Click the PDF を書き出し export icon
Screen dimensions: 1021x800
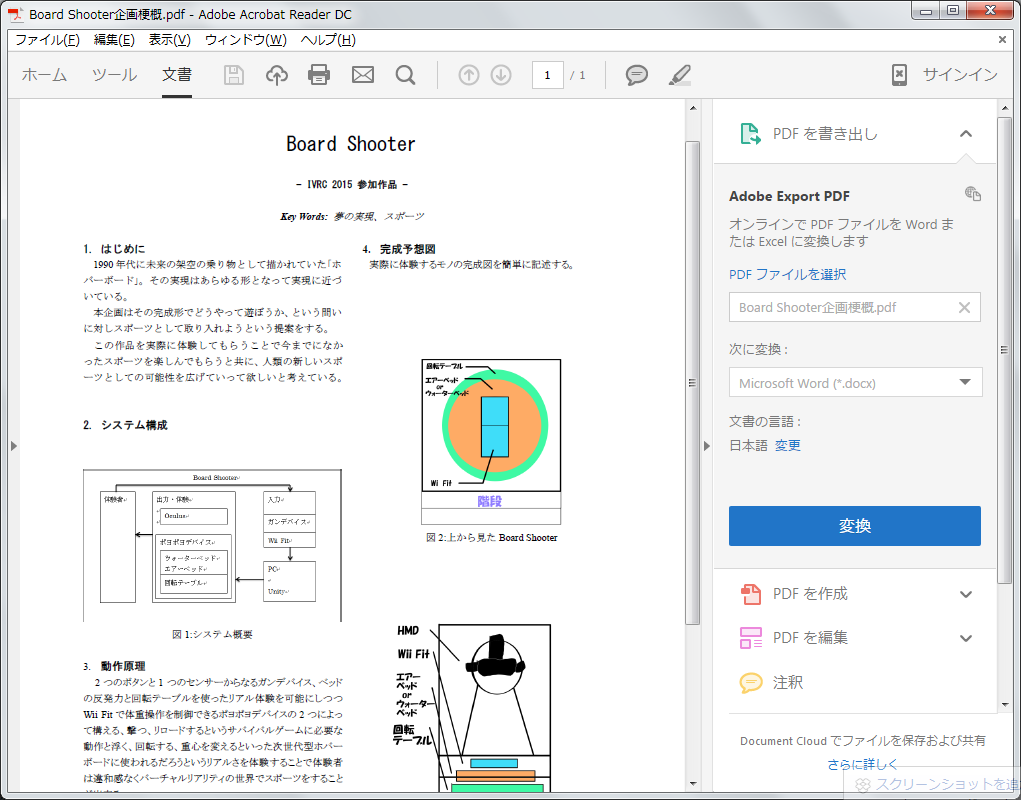coord(750,134)
